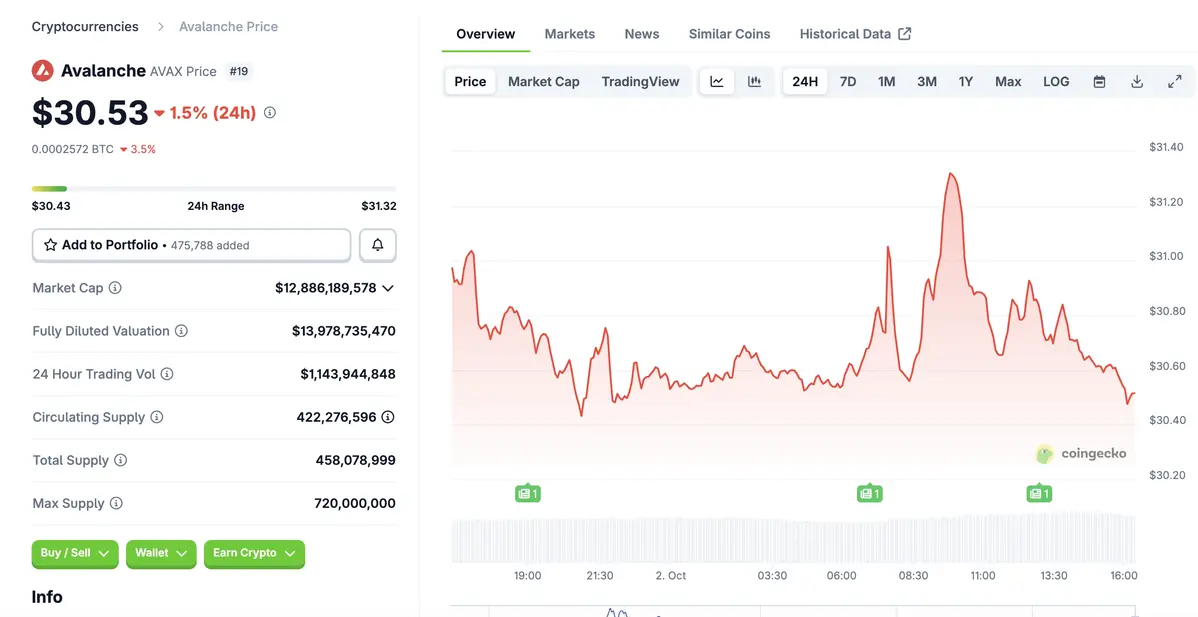Switch chart to Market Cap view
Viewport: 1198px width, 617px height.
pyautogui.click(x=543, y=81)
